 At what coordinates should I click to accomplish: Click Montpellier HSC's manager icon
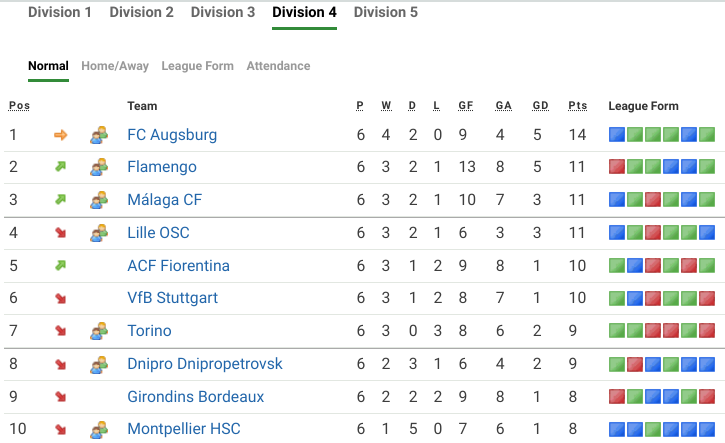click(x=98, y=430)
